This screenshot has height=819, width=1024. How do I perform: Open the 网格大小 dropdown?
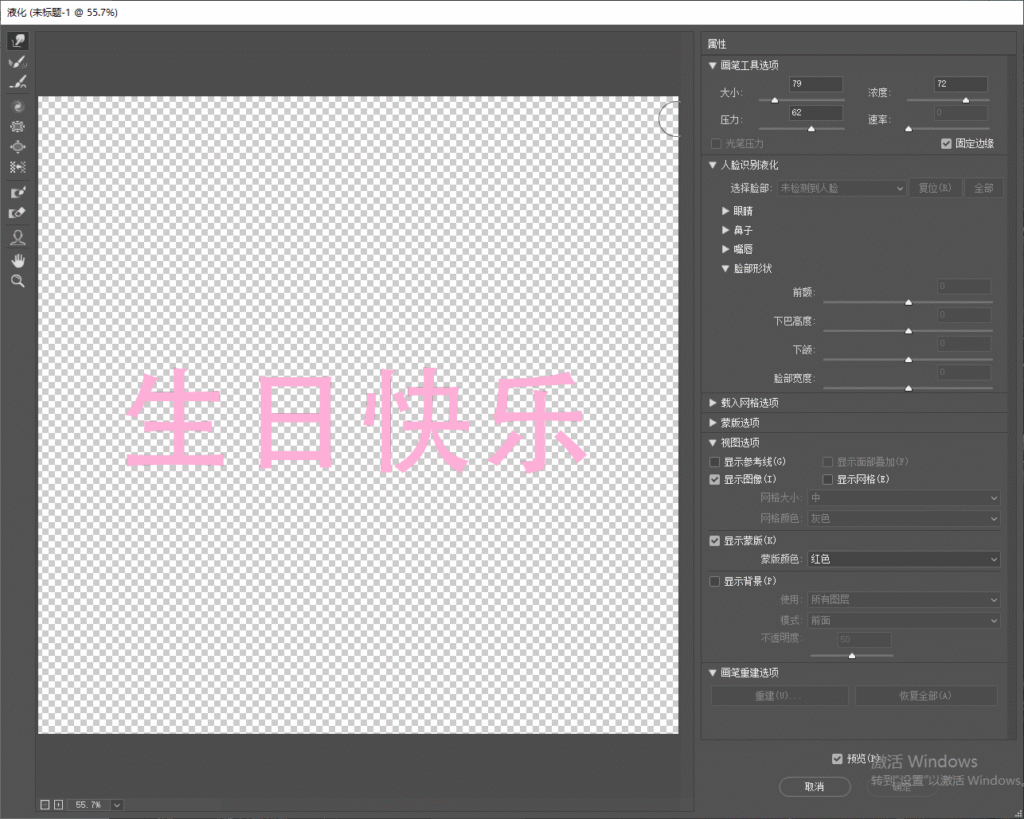pyautogui.click(x=904, y=498)
